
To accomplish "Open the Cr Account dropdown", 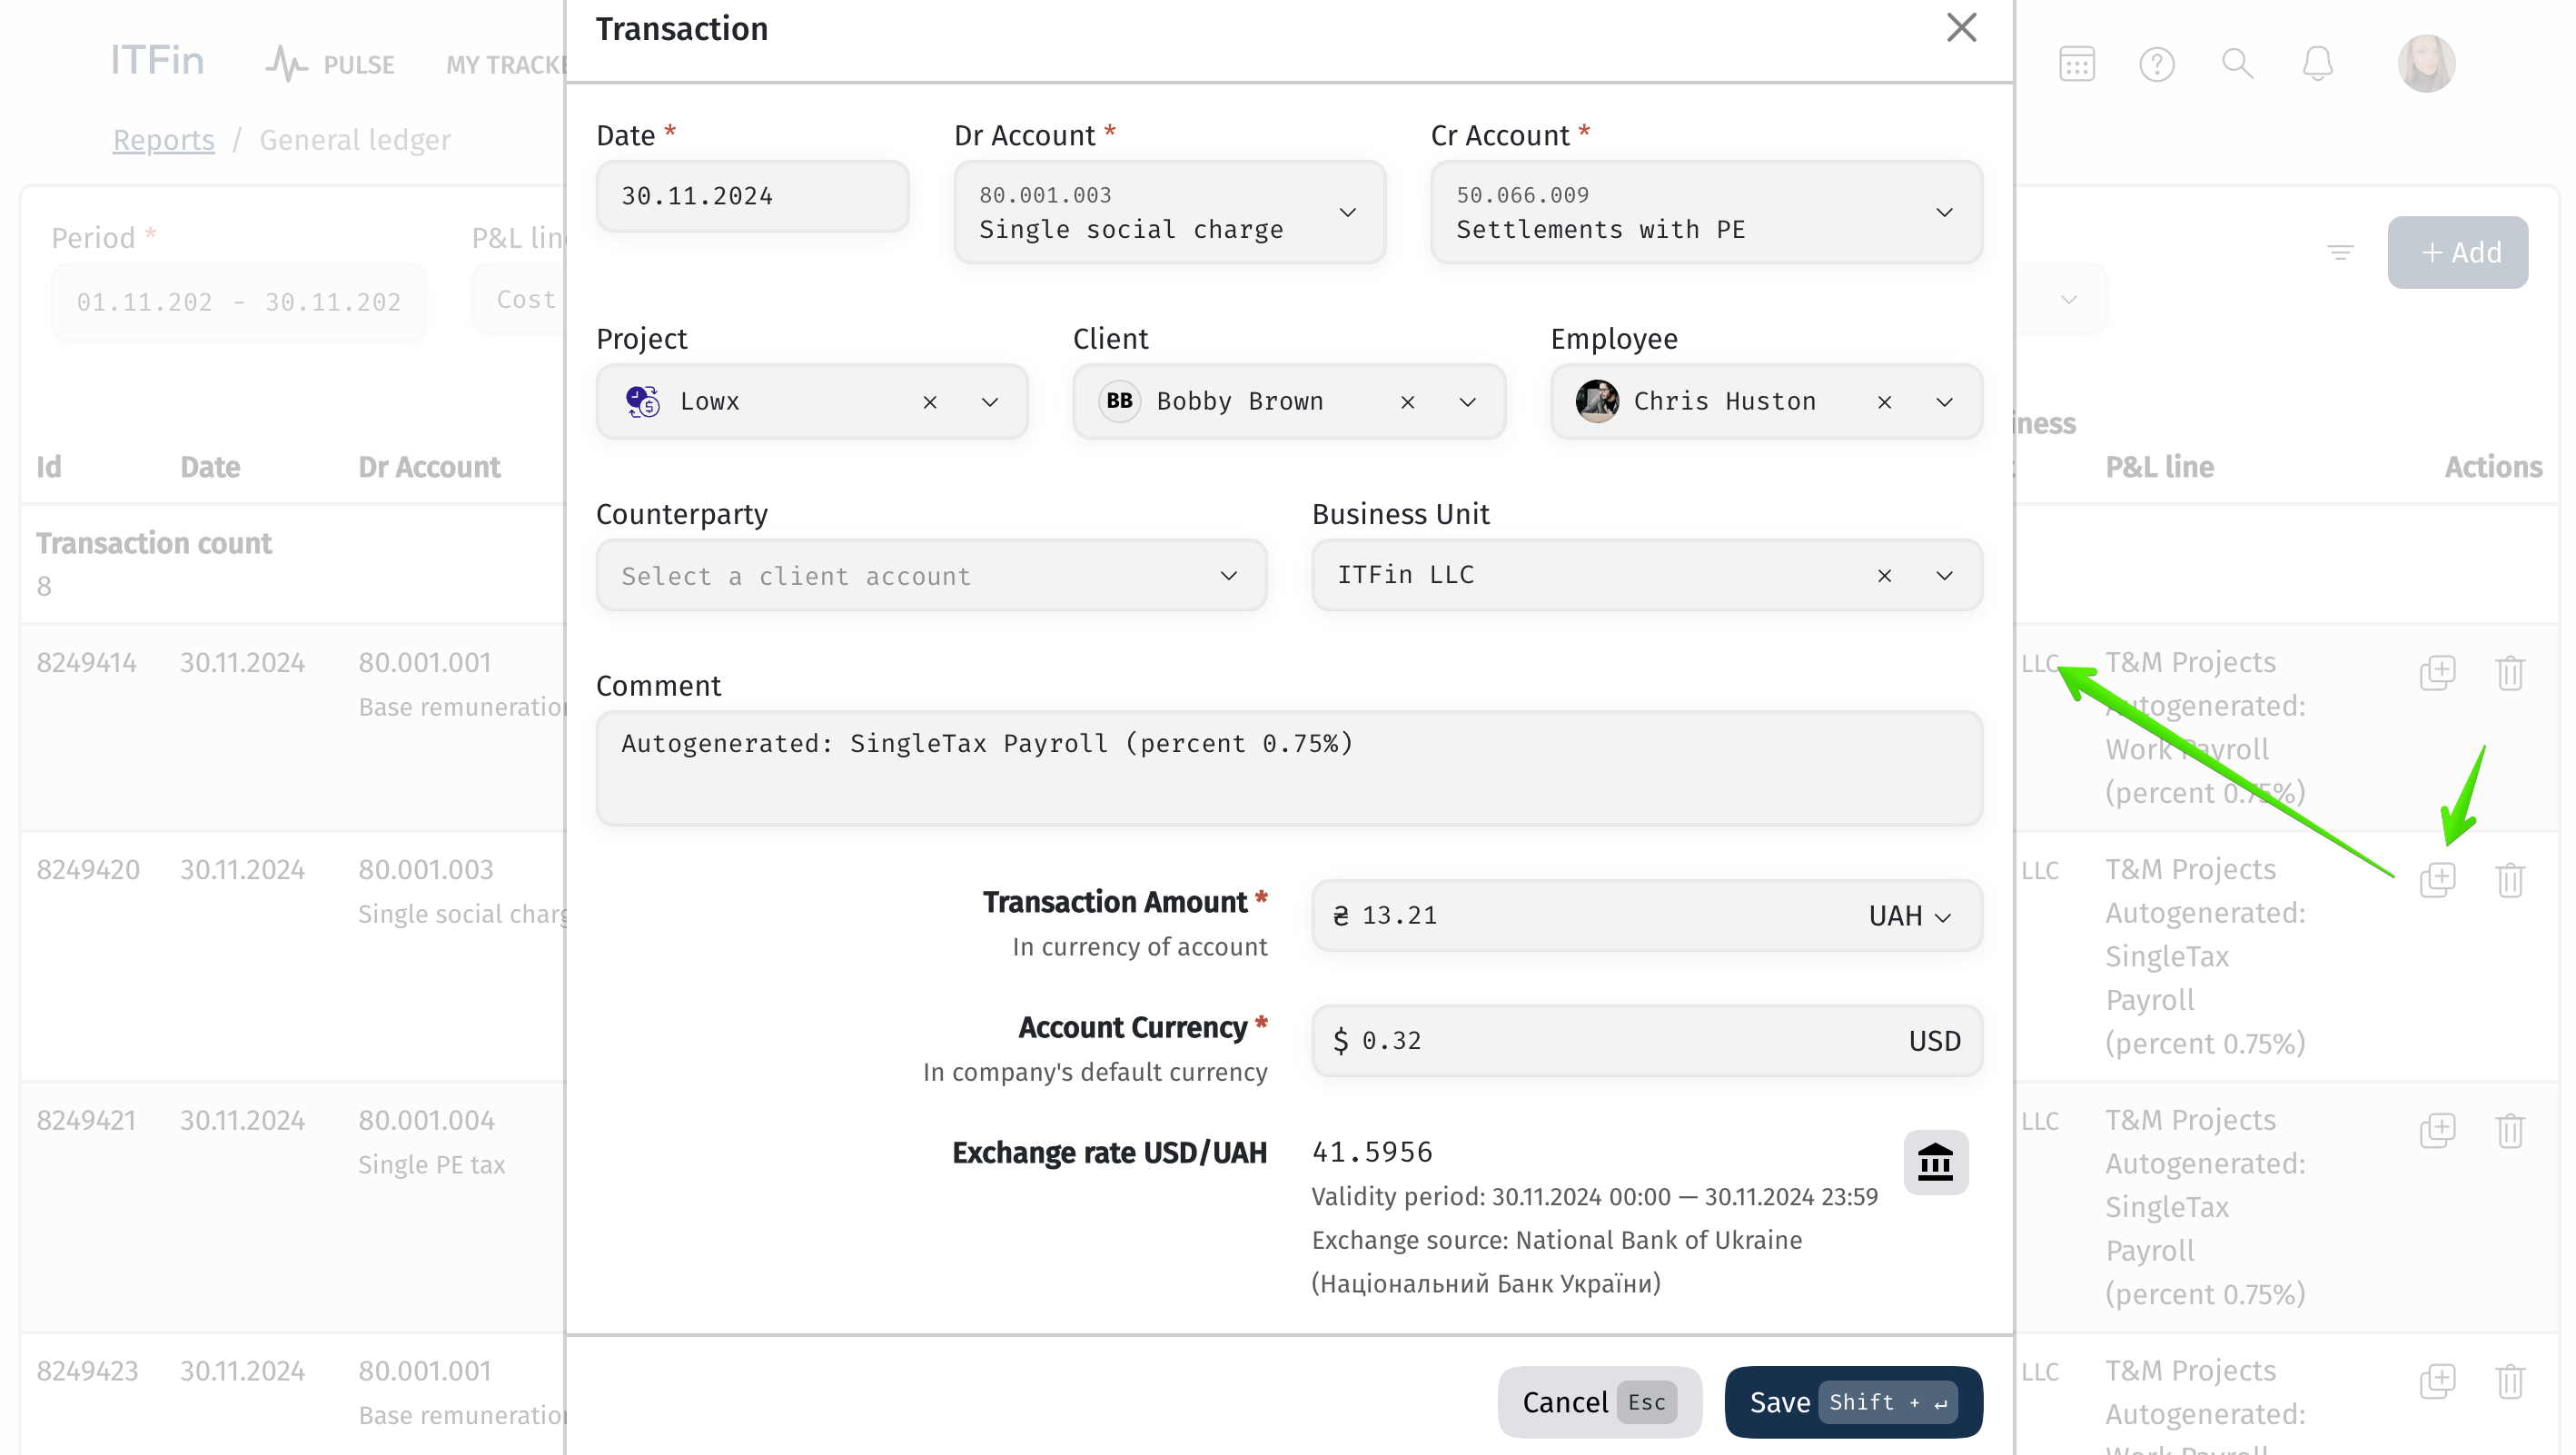I will pyautogui.click(x=1706, y=212).
